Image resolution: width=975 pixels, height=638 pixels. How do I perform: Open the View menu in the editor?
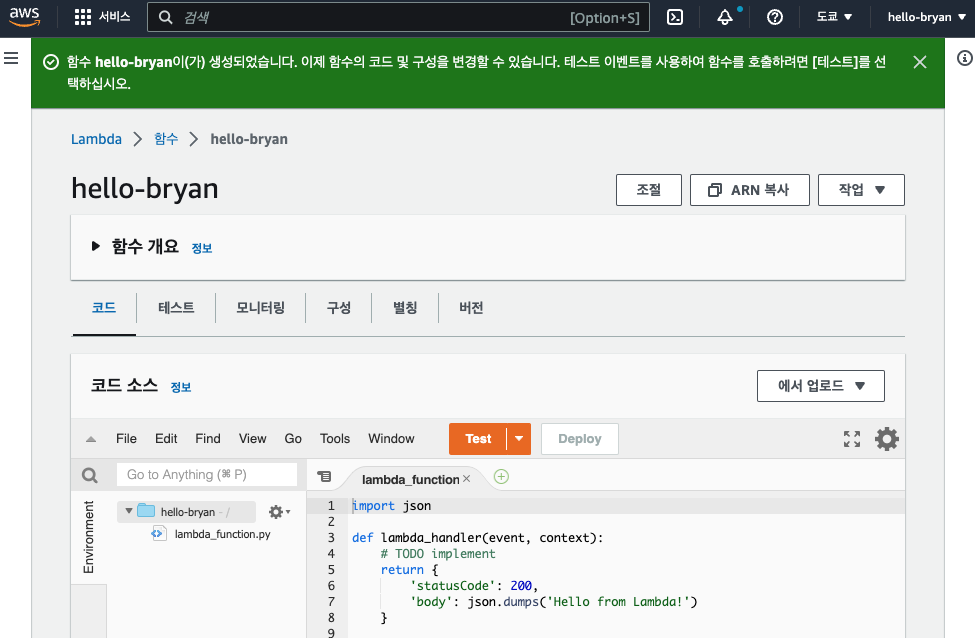[x=252, y=439]
